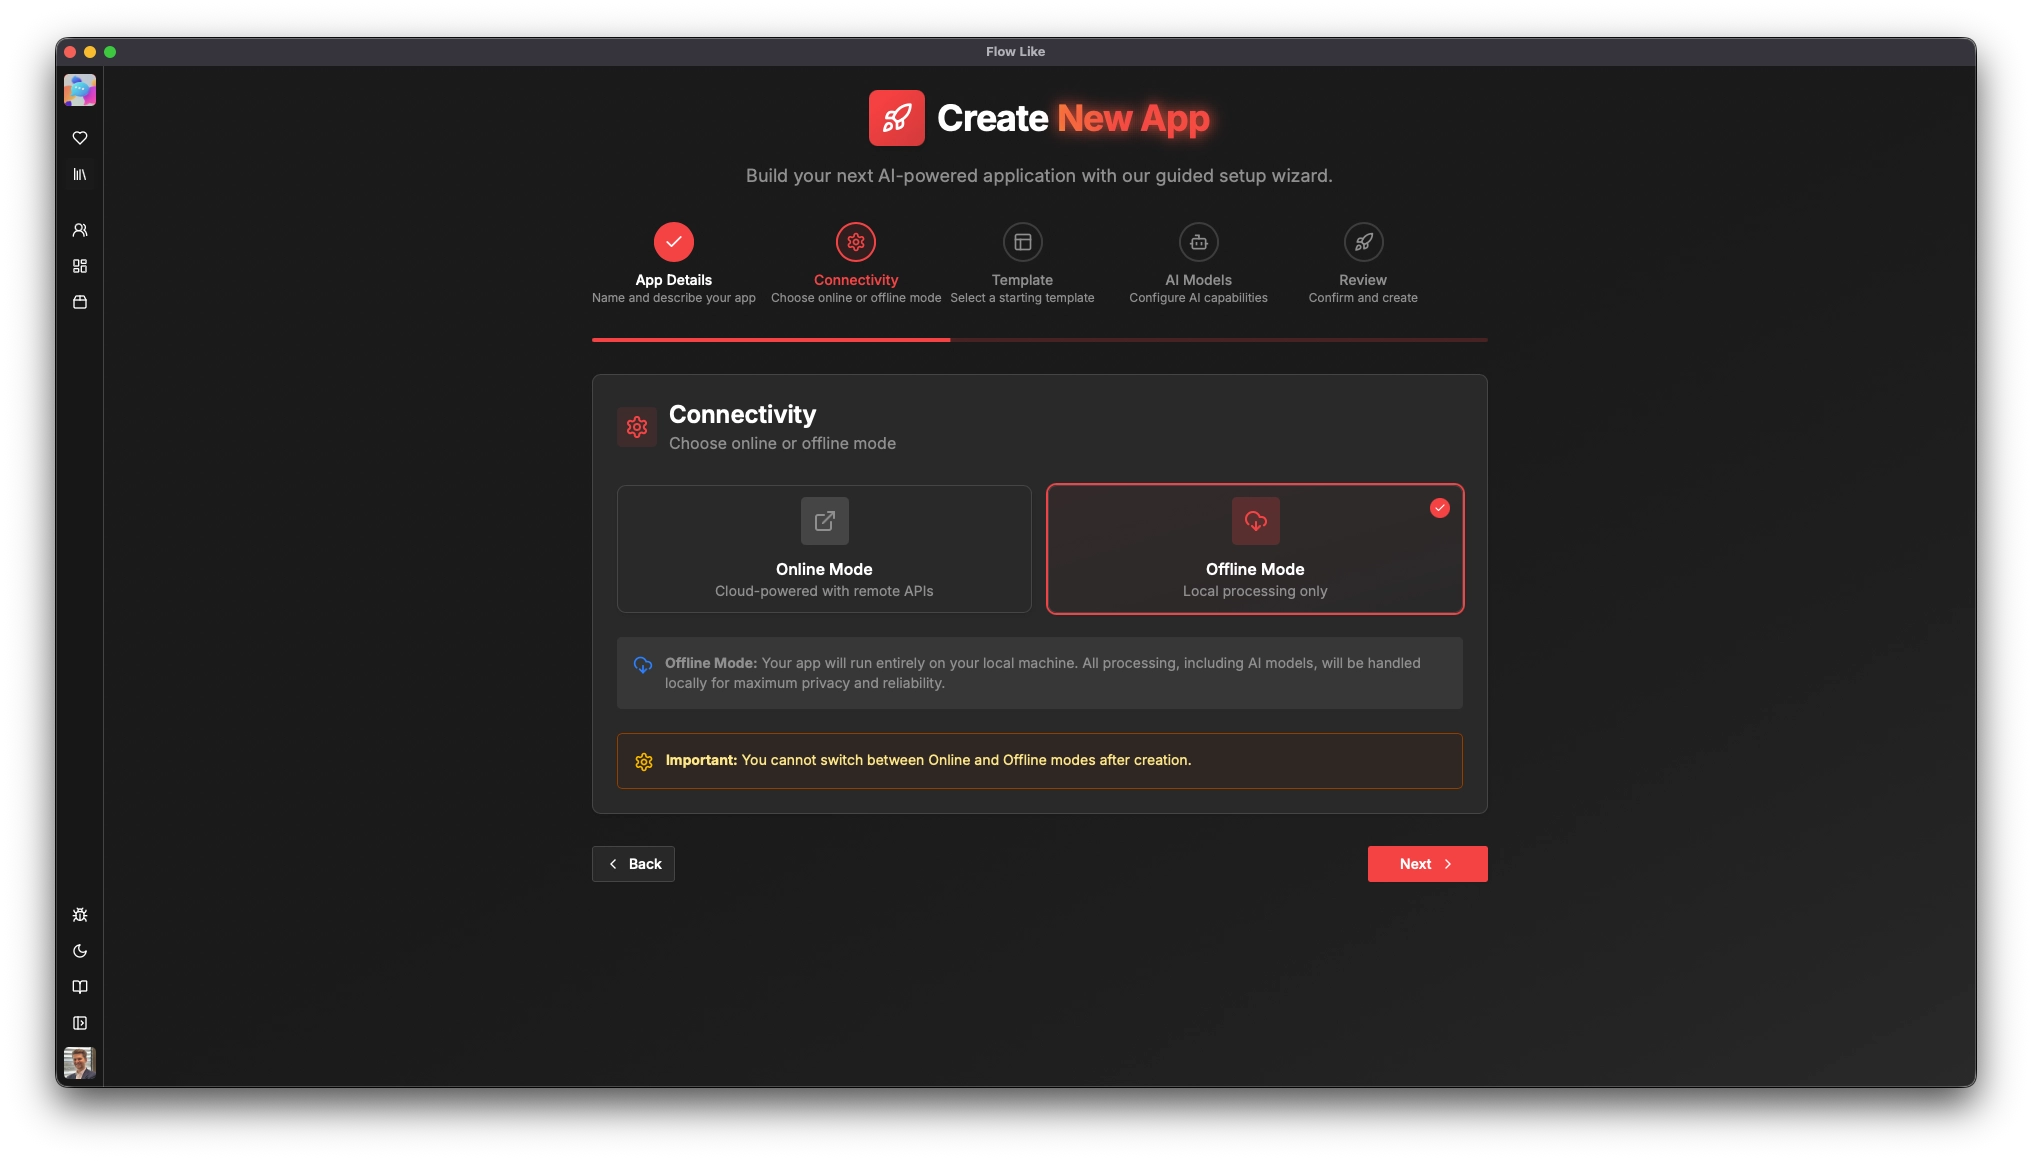Open the user profile avatar
The height and width of the screenshot is (1161, 2032).
click(80, 1063)
